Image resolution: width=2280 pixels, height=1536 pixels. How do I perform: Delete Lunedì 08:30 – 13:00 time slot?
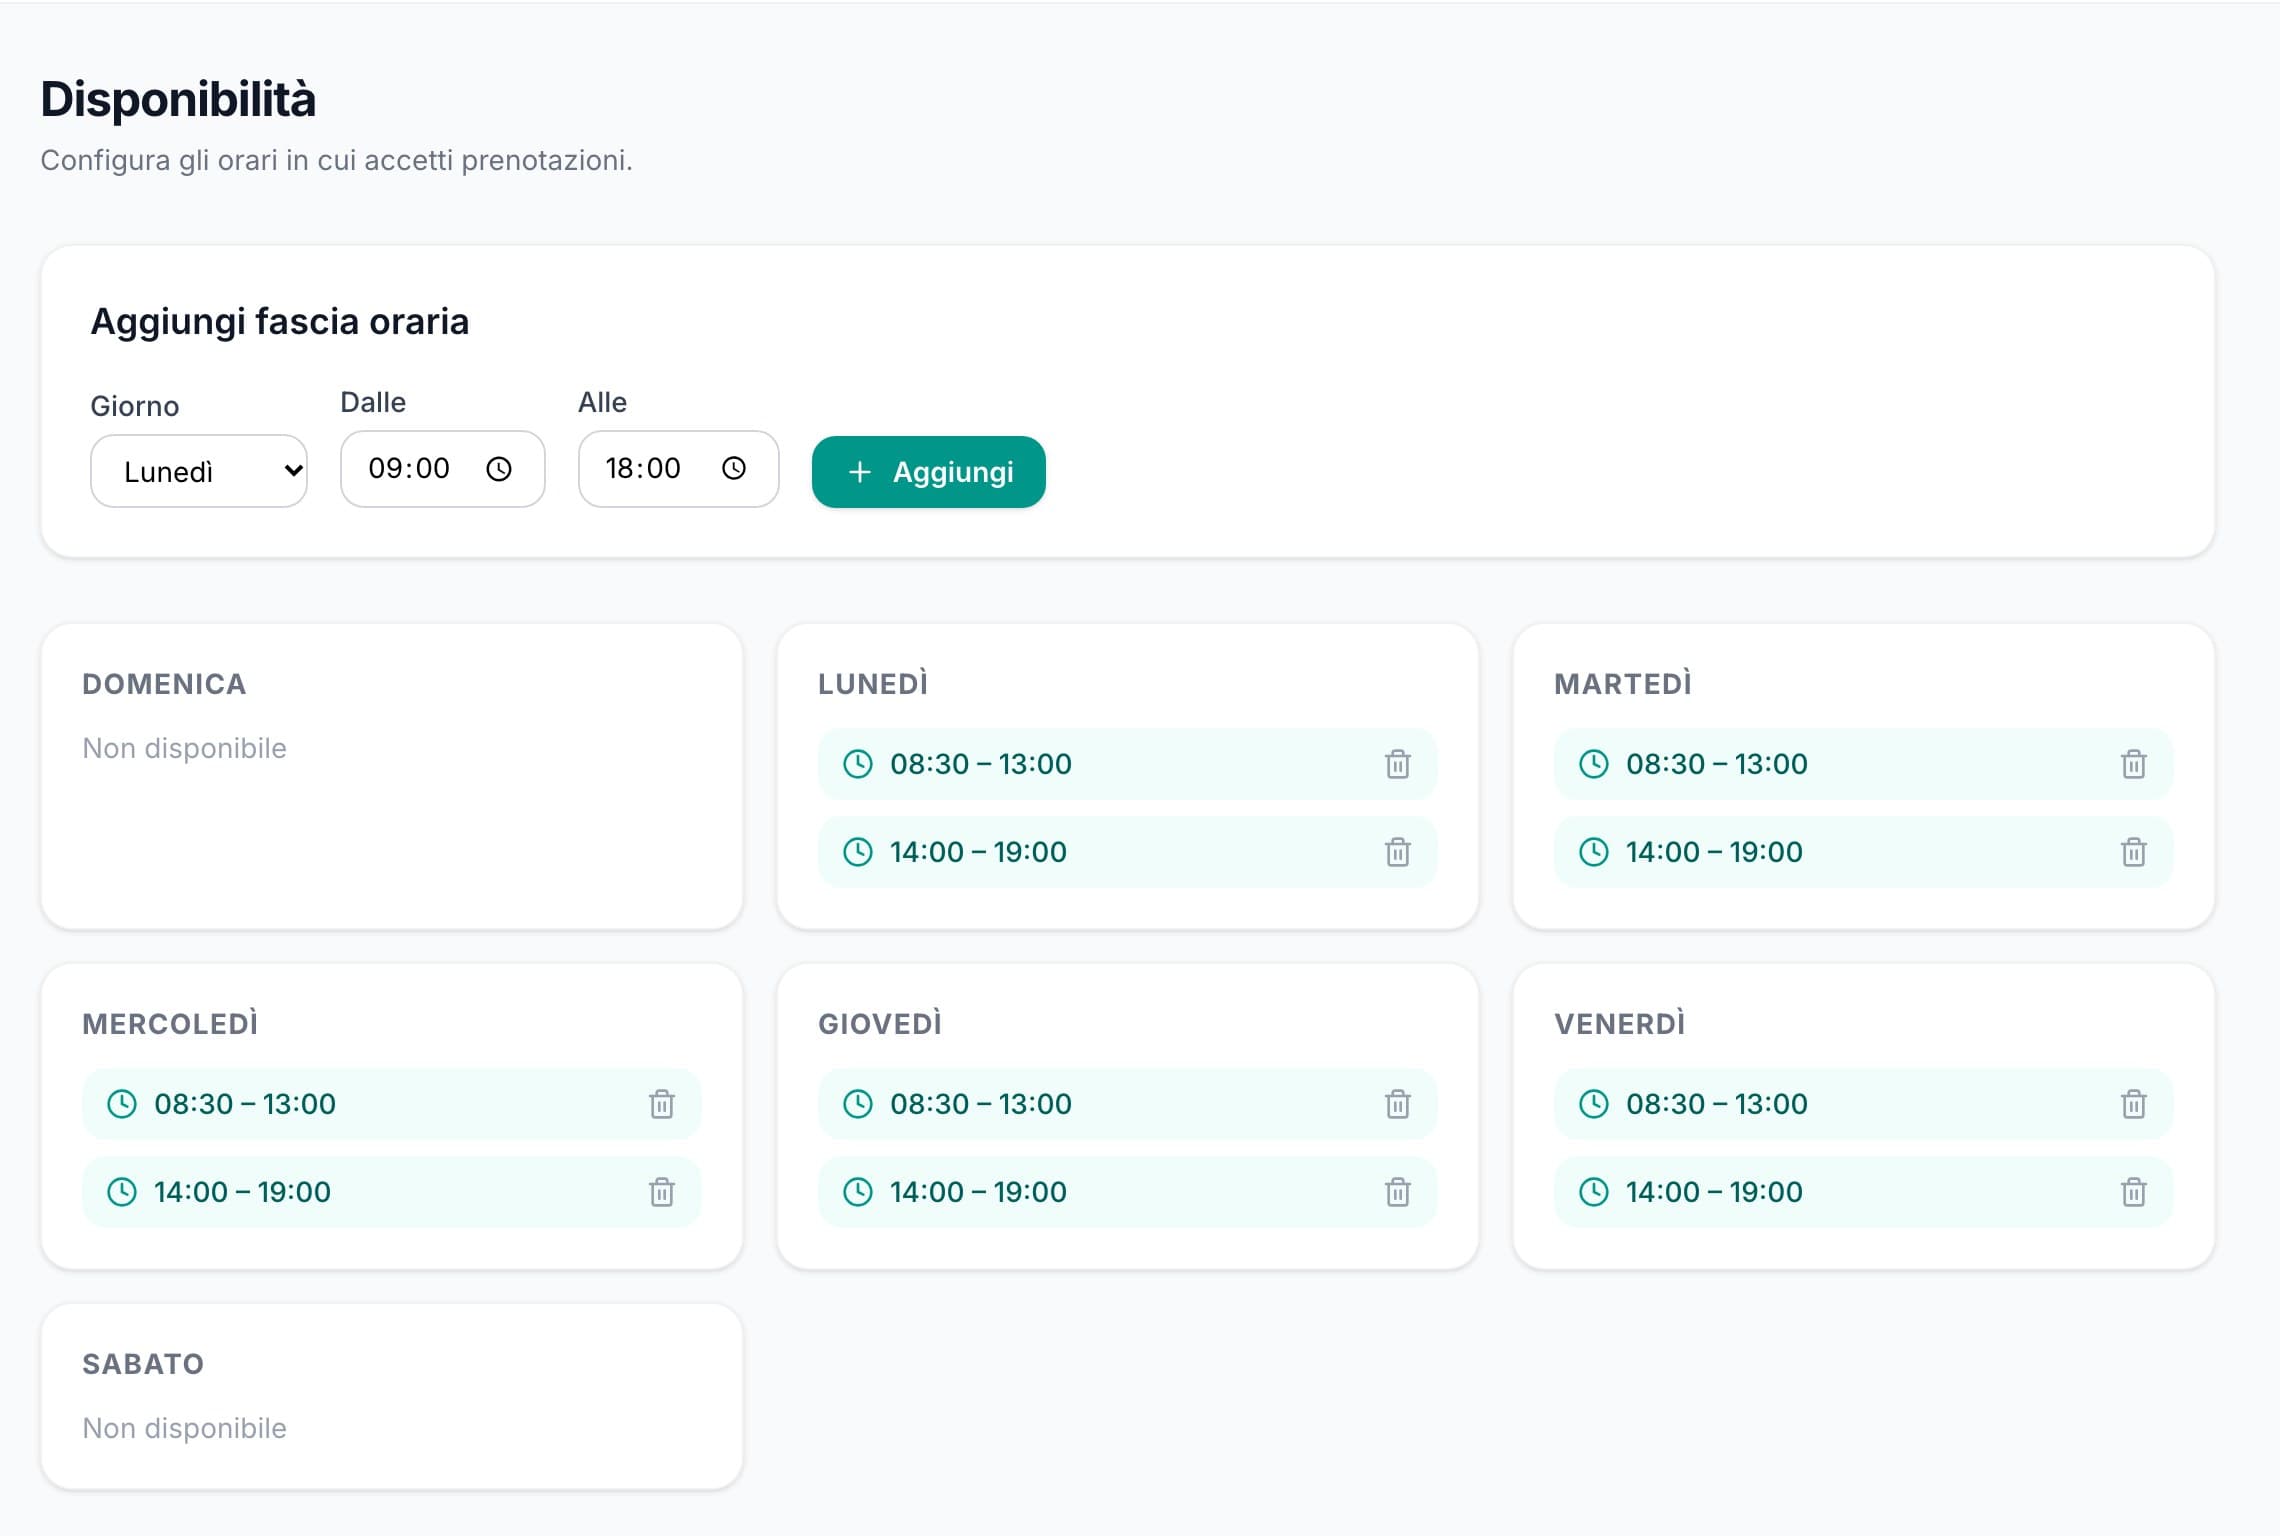point(1397,764)
